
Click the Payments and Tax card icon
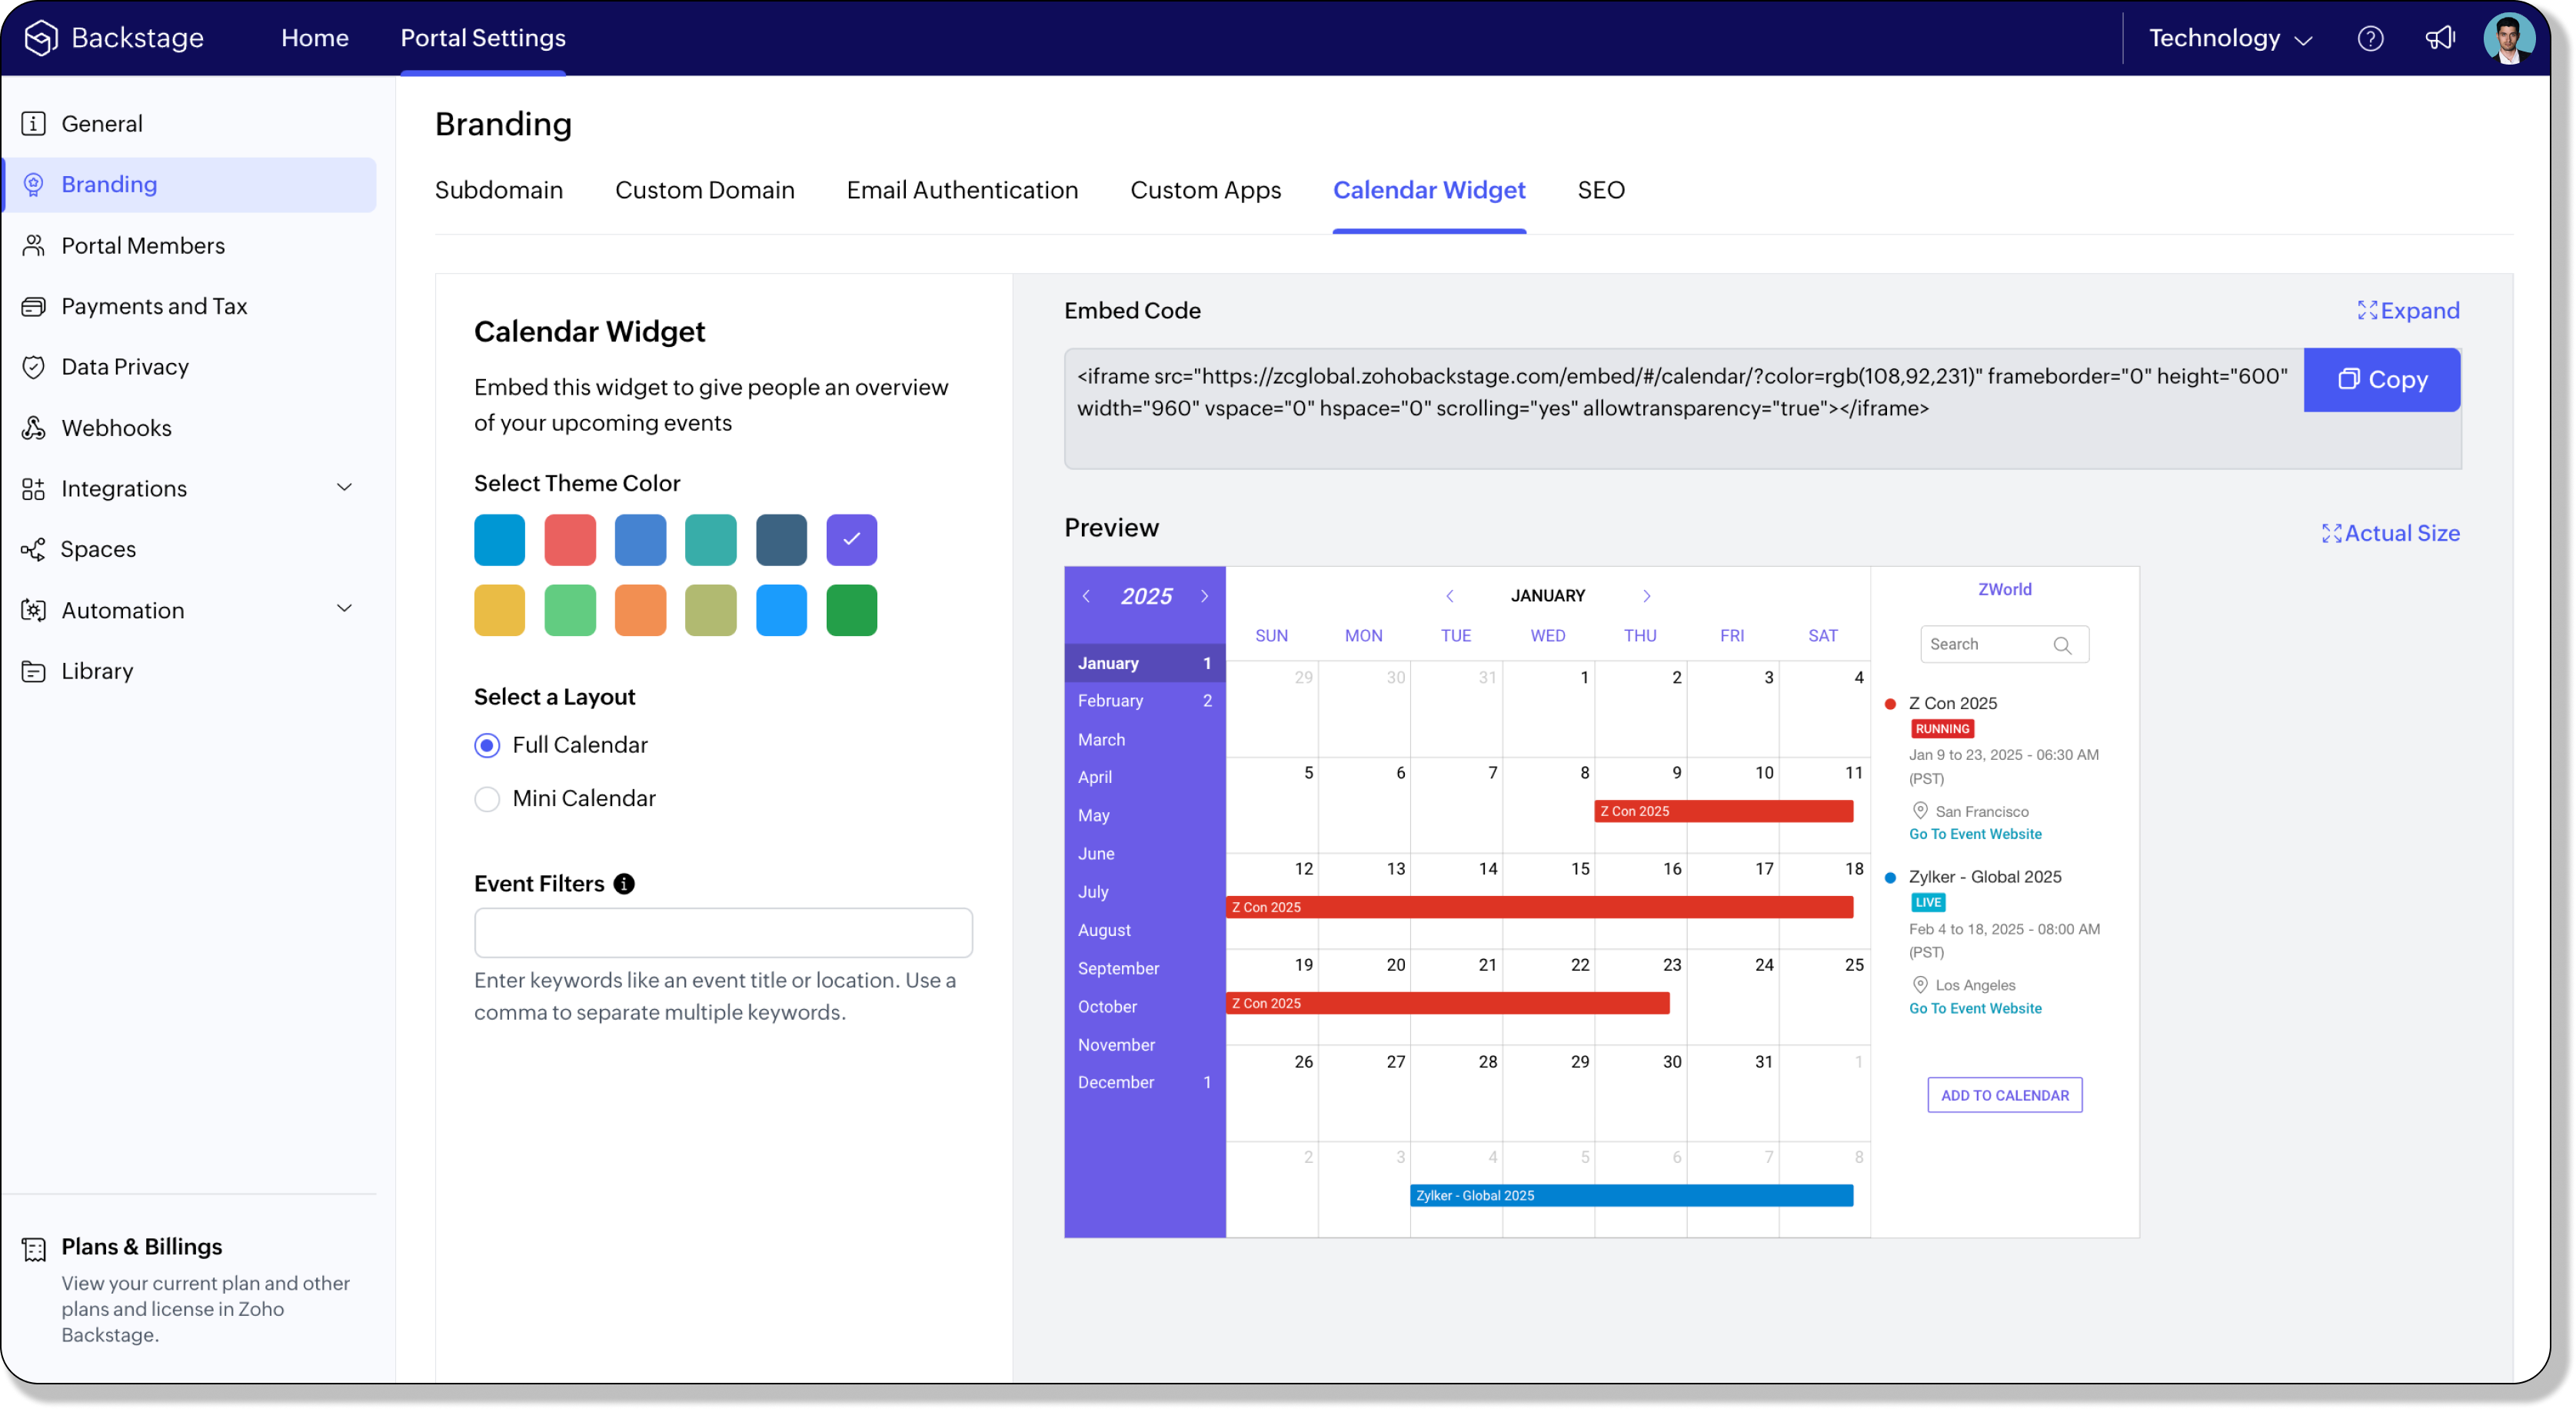tap(33, 306)
